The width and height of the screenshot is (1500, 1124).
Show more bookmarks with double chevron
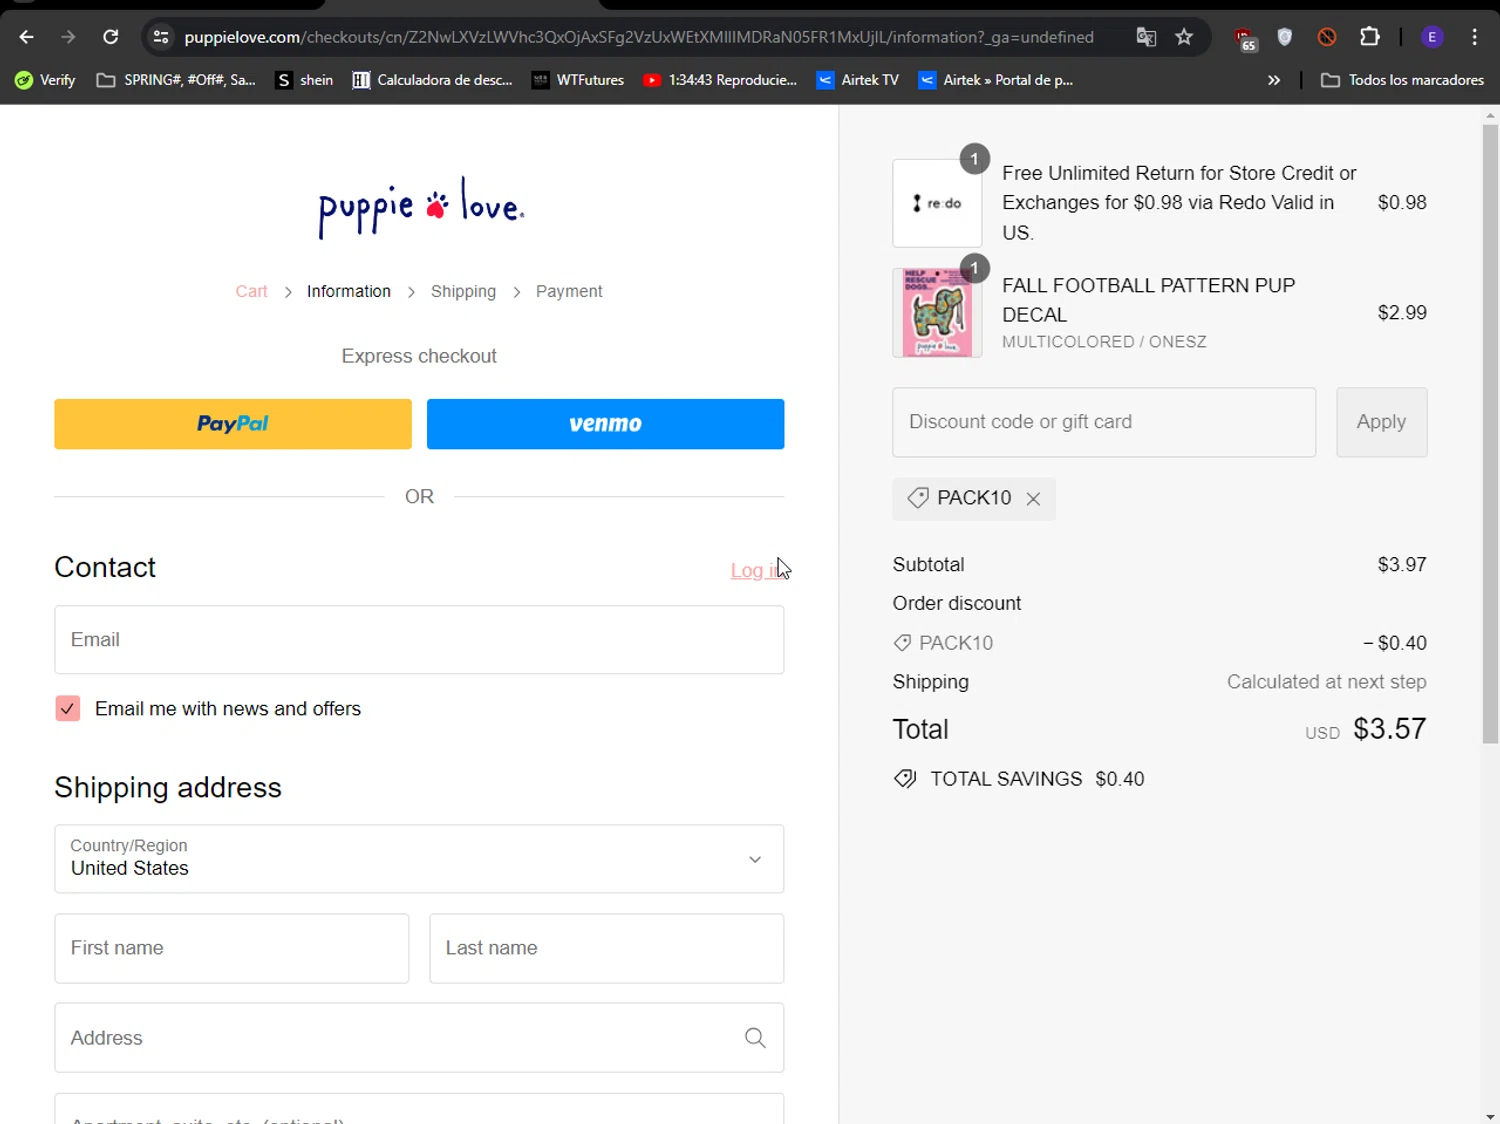click(x=1274, y=80)
